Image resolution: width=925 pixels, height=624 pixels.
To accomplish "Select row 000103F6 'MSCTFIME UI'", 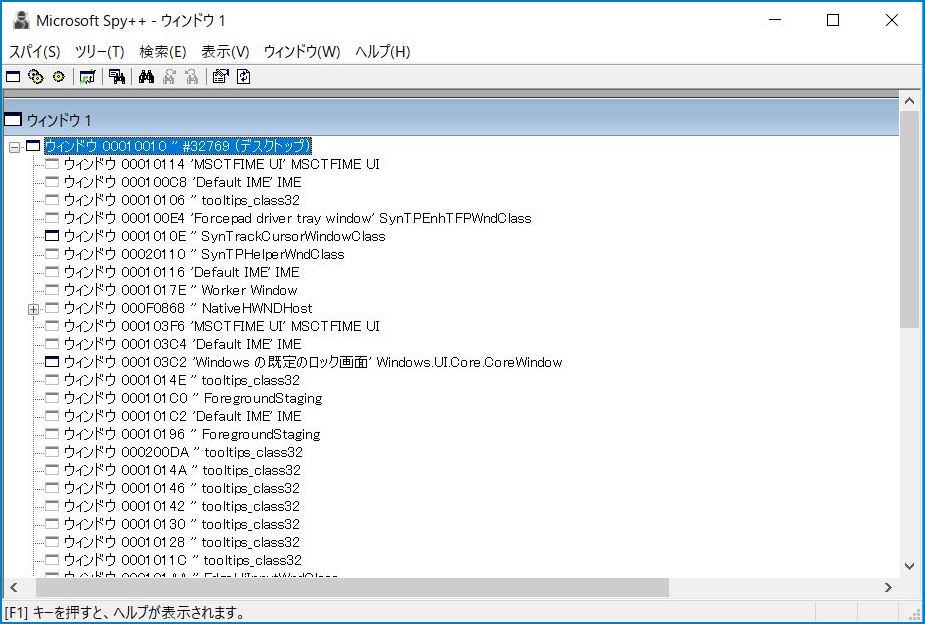I will [x=222, y=326].
